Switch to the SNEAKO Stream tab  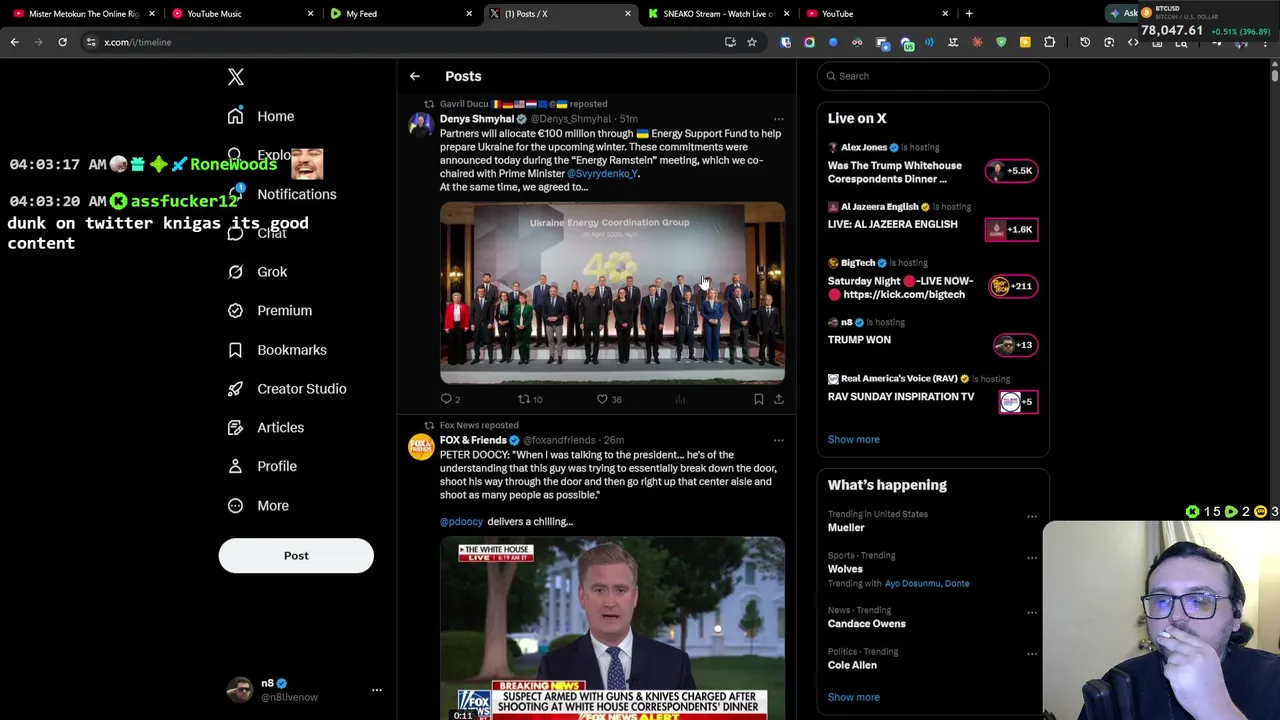click(718, 14)
